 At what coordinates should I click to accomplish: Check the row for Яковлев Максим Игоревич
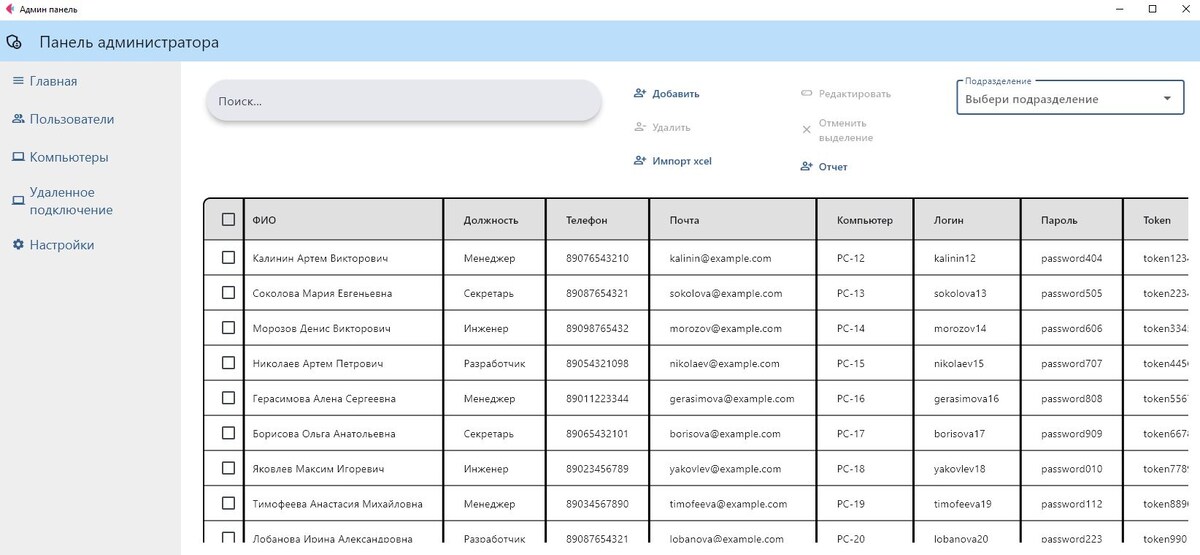[228, 468]
